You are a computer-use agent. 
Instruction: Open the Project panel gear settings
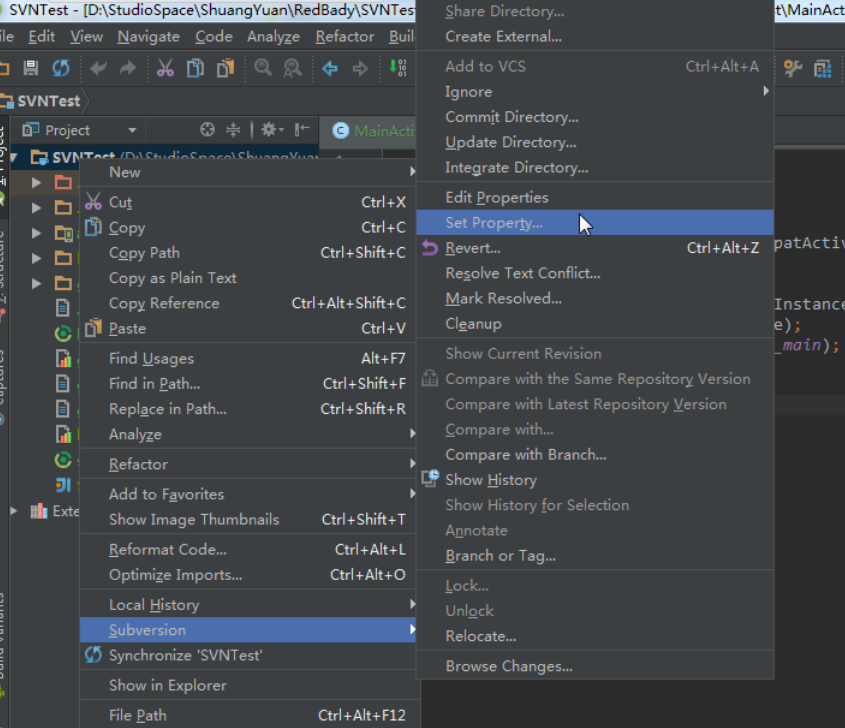272,129
